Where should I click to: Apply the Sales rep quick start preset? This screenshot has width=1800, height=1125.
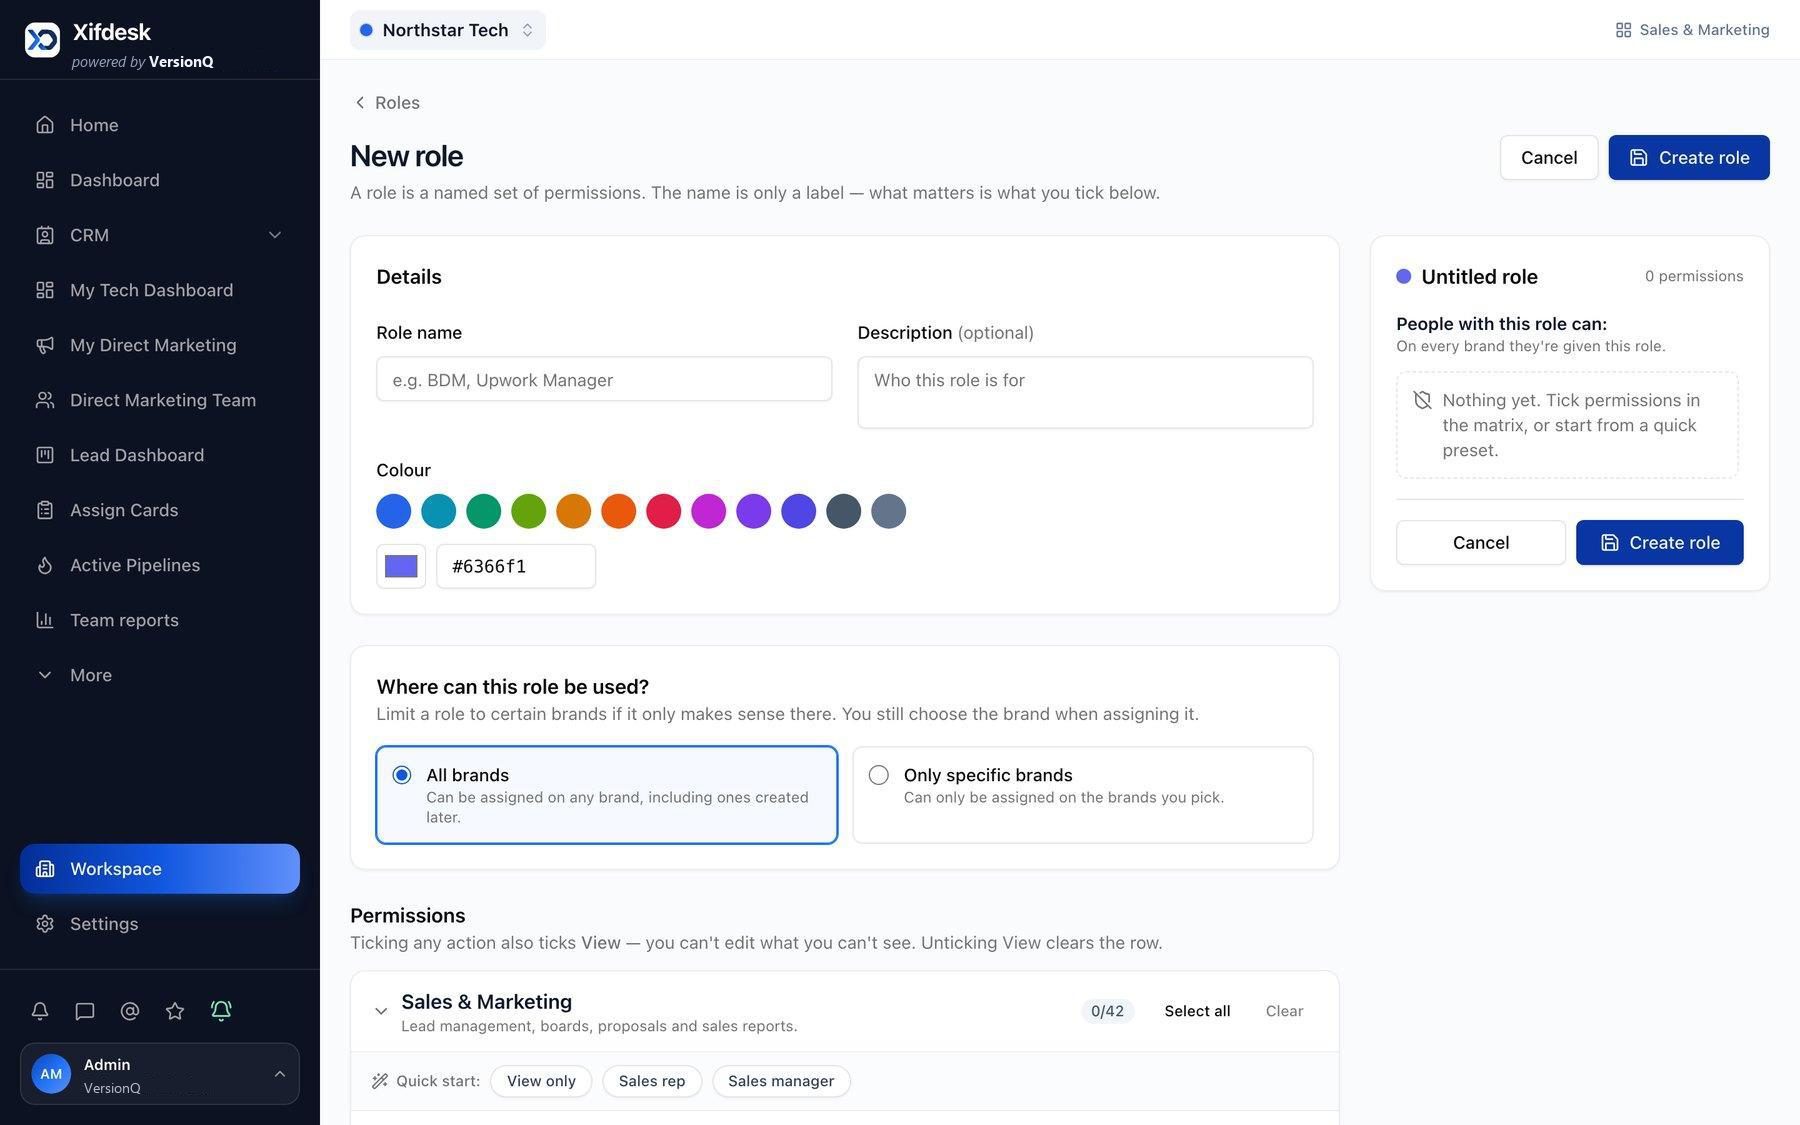coord(652,1081)
